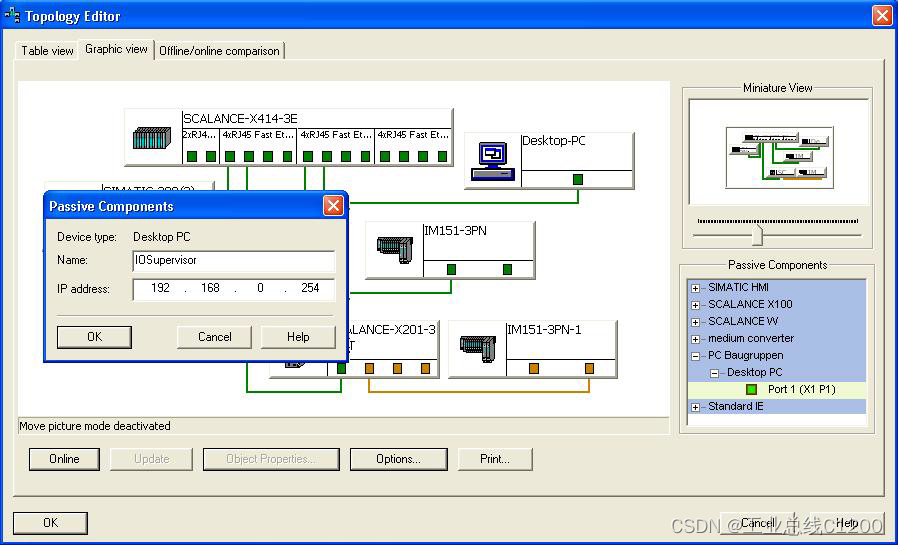The width and height of the screenshot is (898, 545).
Task: Expand the medium converter tree node
Action: click(695, 339)
